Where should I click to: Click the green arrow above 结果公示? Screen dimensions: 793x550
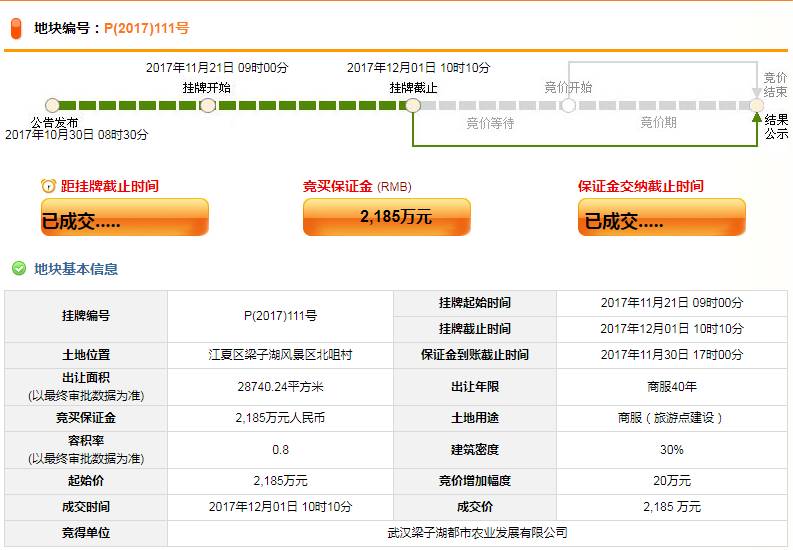[x=757, y=119]
